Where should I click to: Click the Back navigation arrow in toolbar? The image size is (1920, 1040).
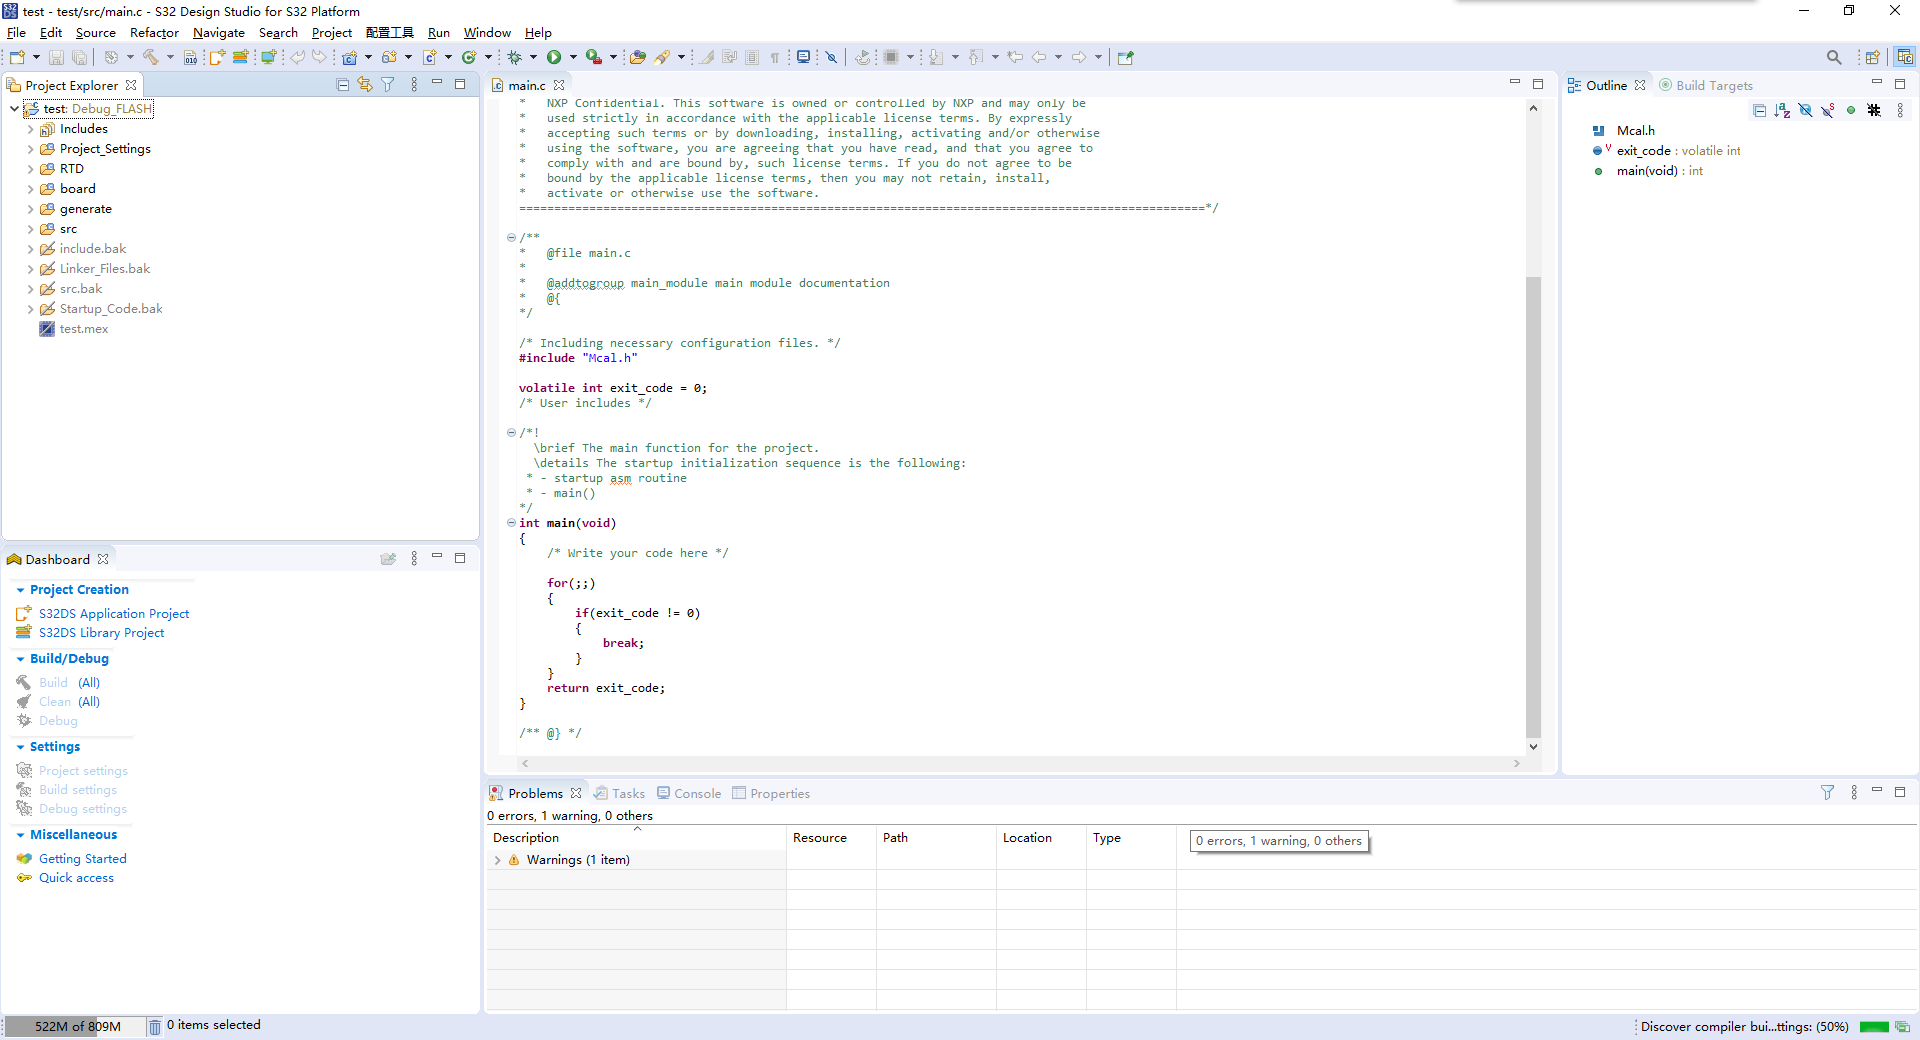(1039, 57)
